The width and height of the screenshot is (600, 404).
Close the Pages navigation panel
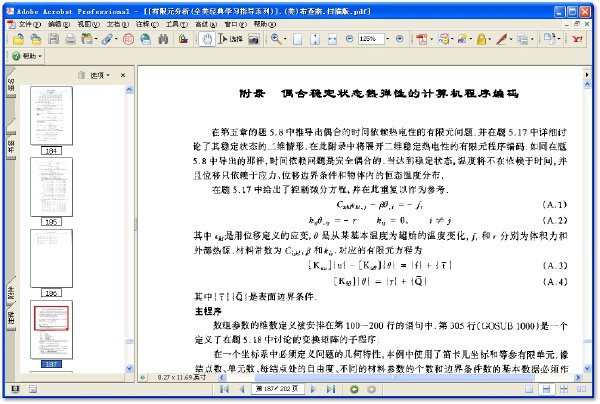pyautogui.click(x=123, y=75)
